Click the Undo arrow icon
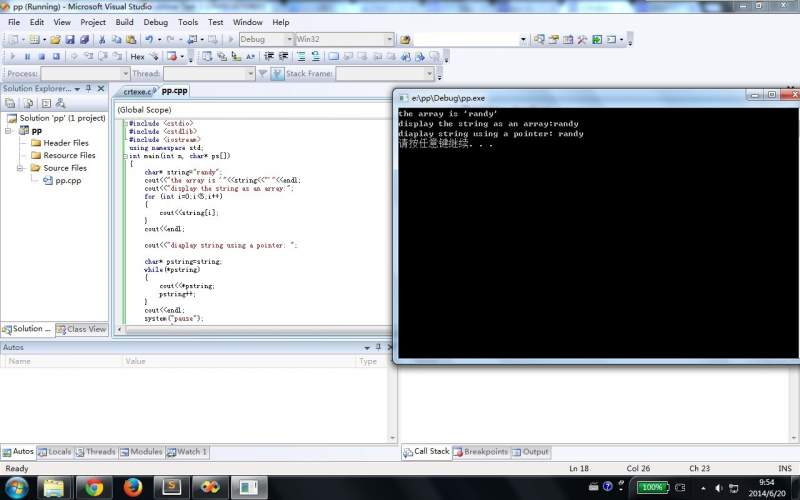This screenshot has height=500, width=800. [148, 40]
